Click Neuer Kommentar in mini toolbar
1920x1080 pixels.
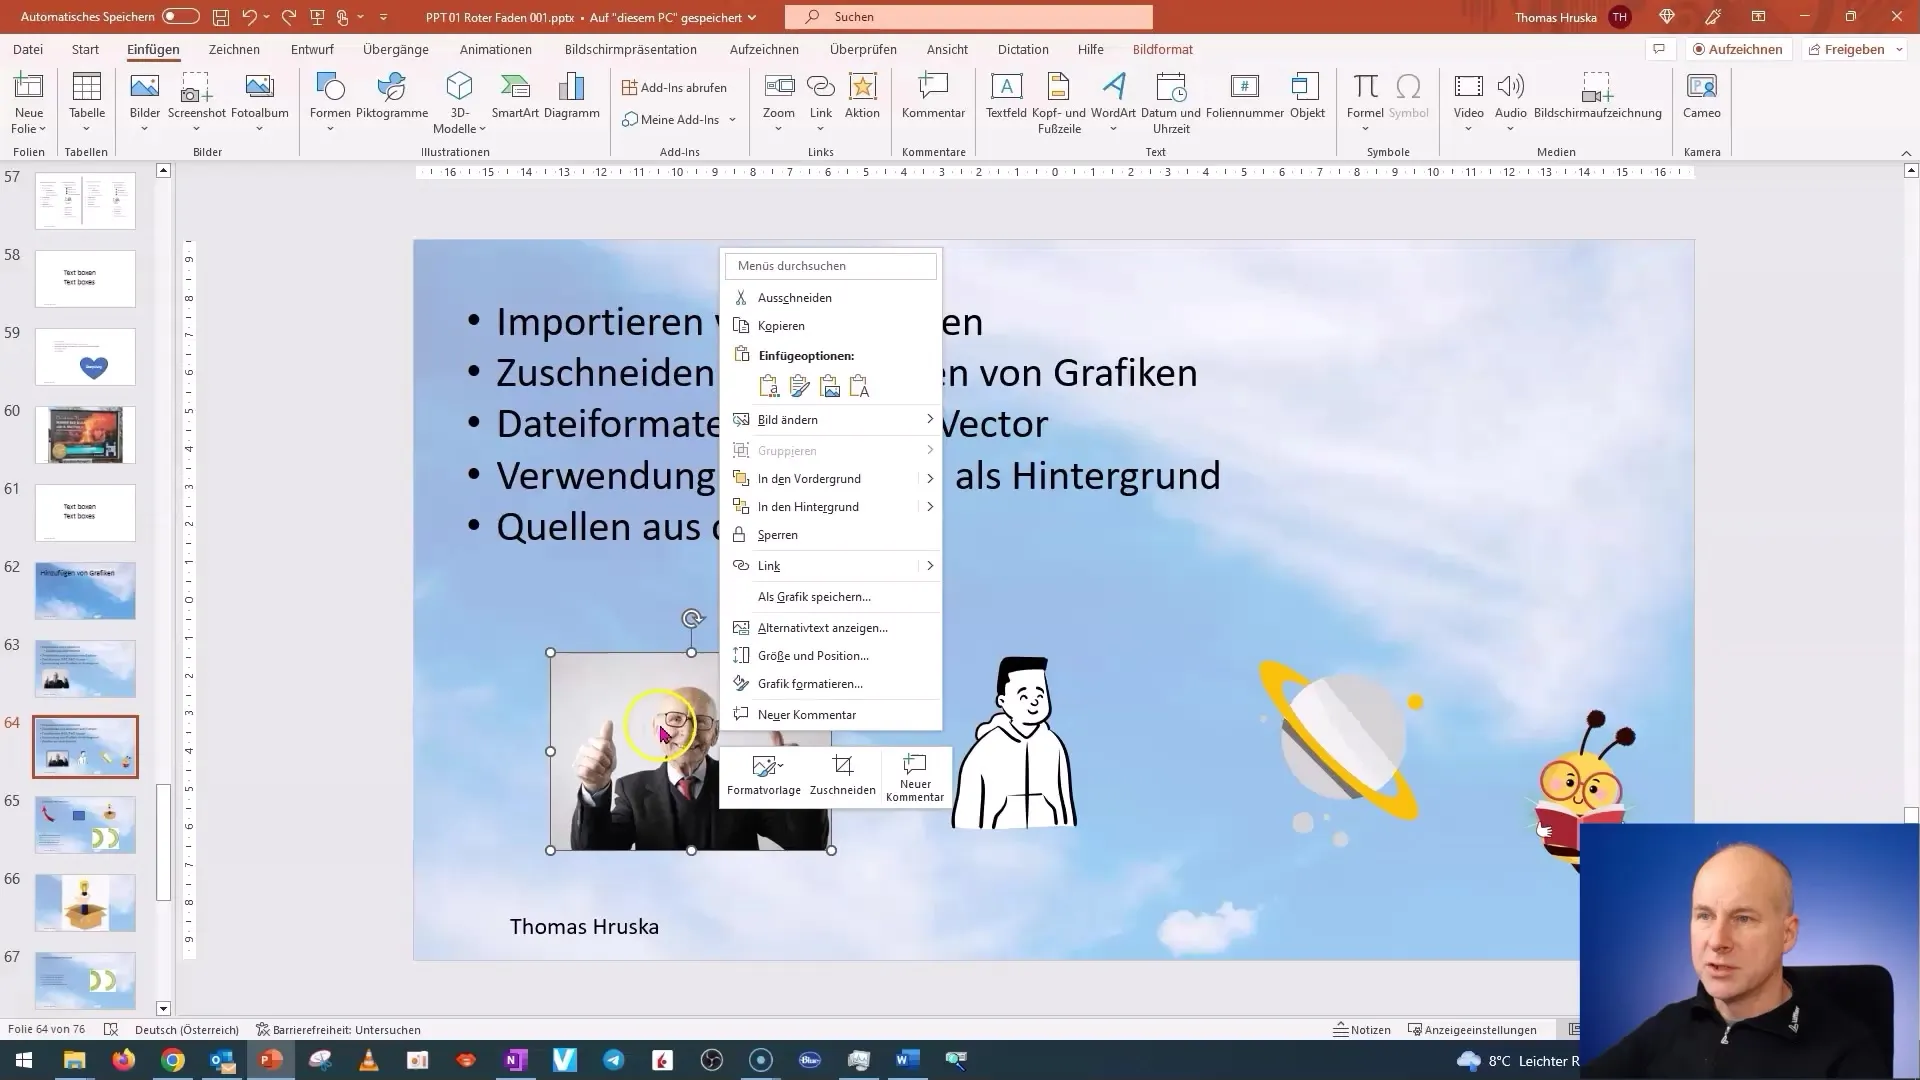pos(915,777)
